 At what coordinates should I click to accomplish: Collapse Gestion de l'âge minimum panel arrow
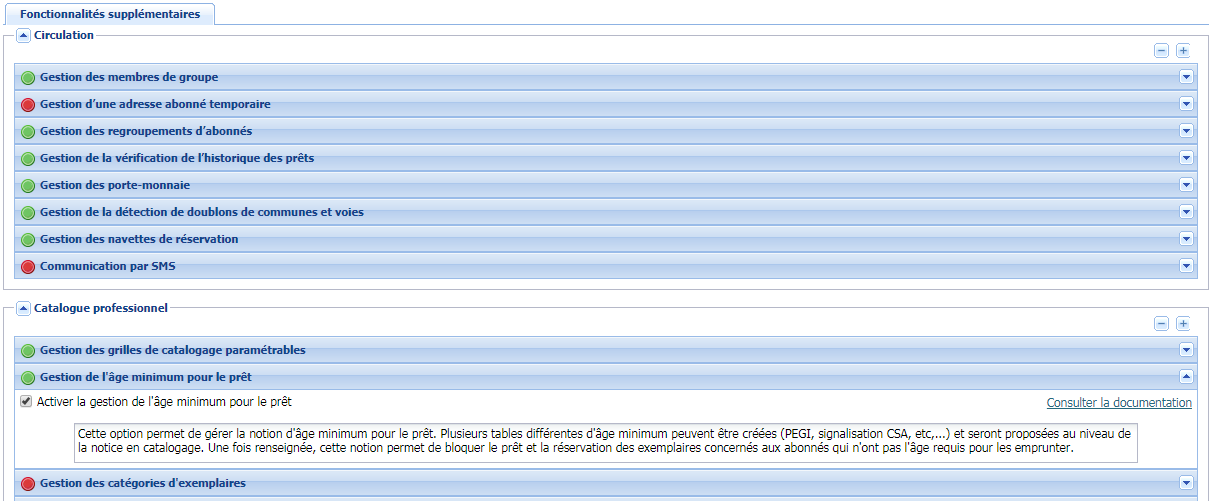tap(1186, 377)
